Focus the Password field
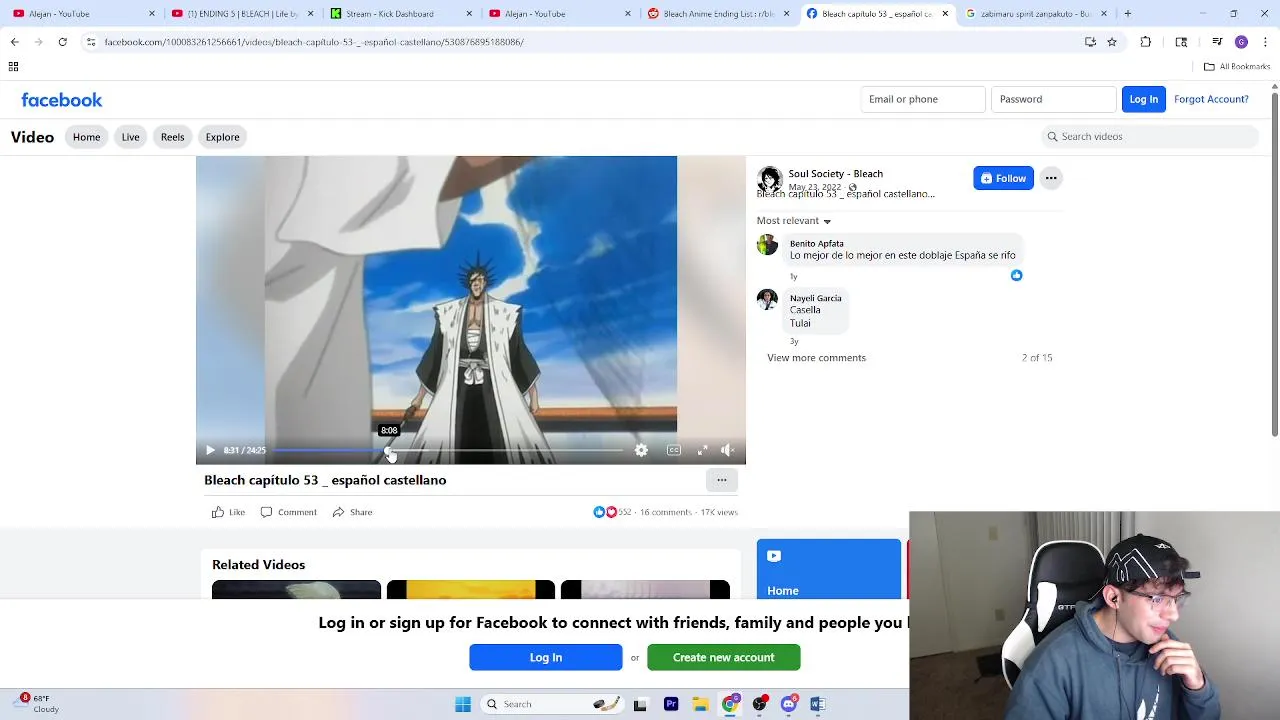Image resolution: width=1280 pixels, height=720 pixels. [1053, 99]
